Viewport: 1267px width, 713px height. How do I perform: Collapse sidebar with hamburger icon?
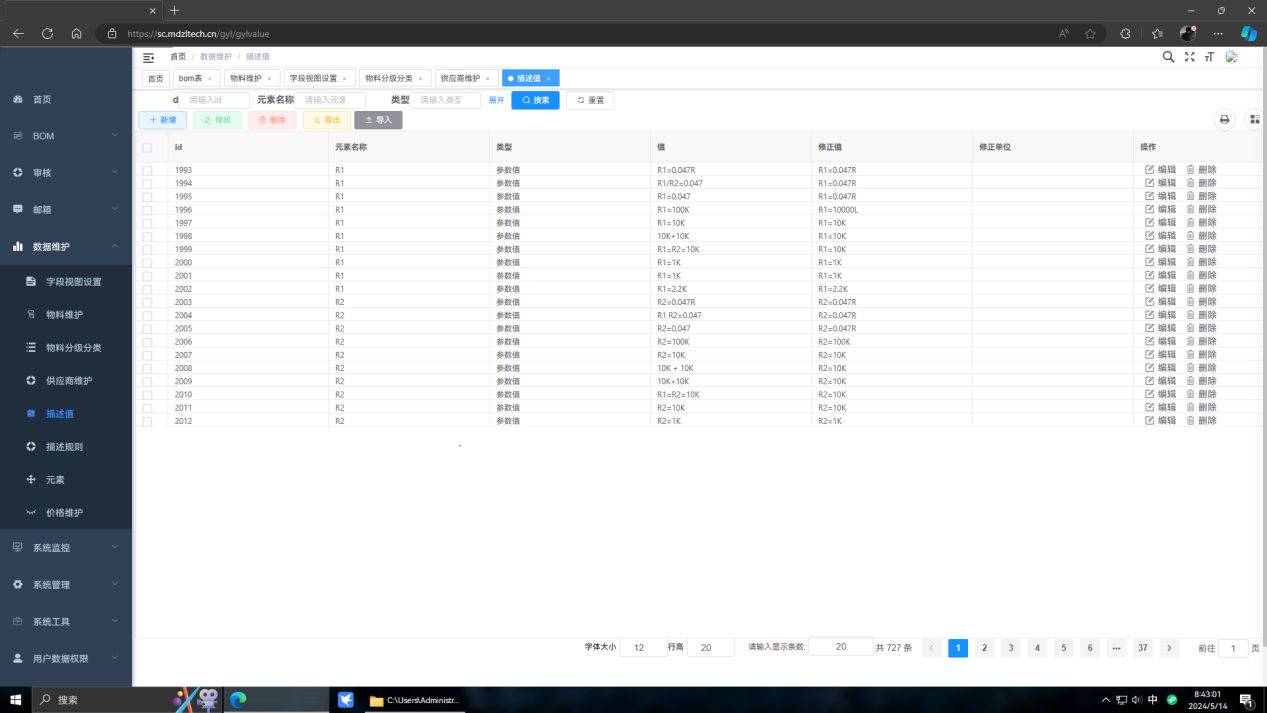click(x=148, y=58)
